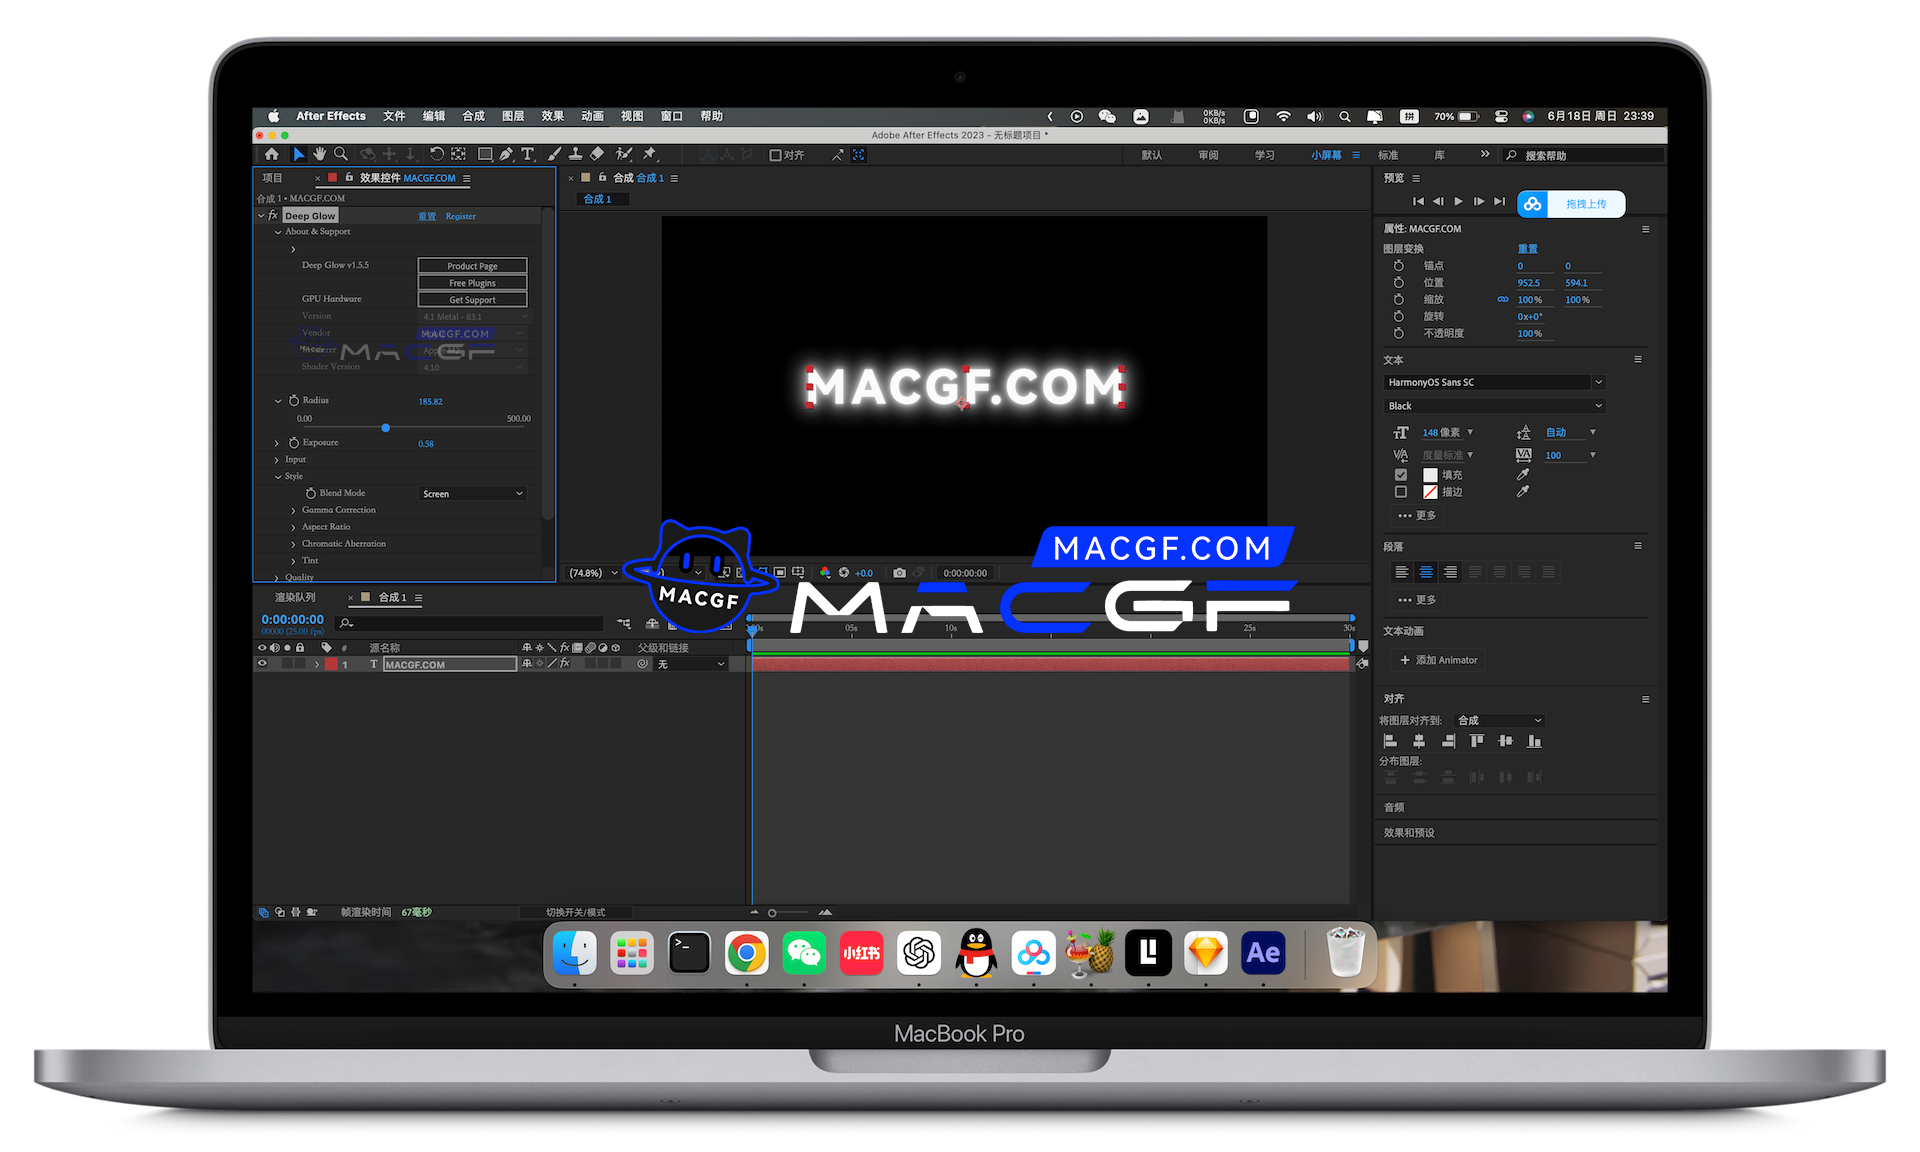1920x1152 pixels.
Task: Click the position stopwatch icon in properties
Action: 1398,283
